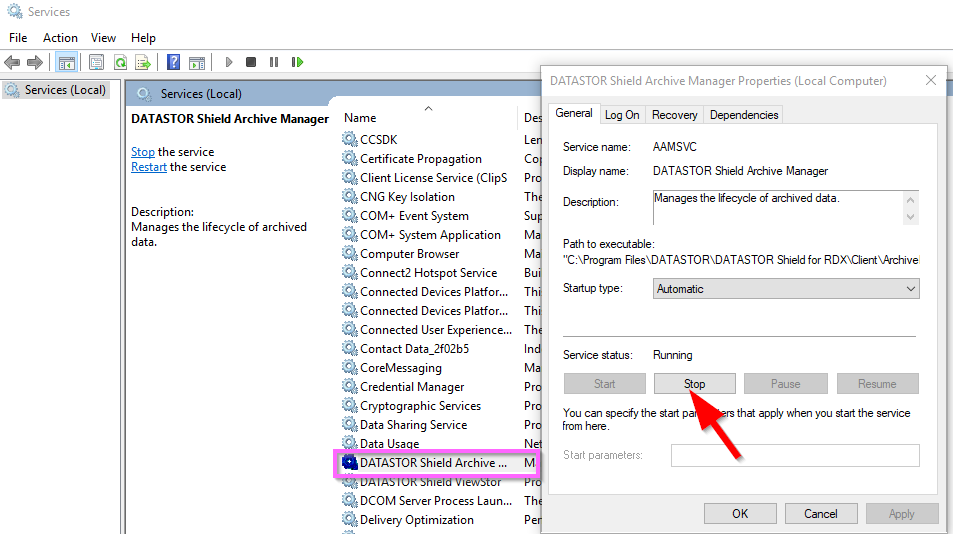Toggle the Show/Hide Console Tree icon

pyautogui.click(x=66, y=62)
